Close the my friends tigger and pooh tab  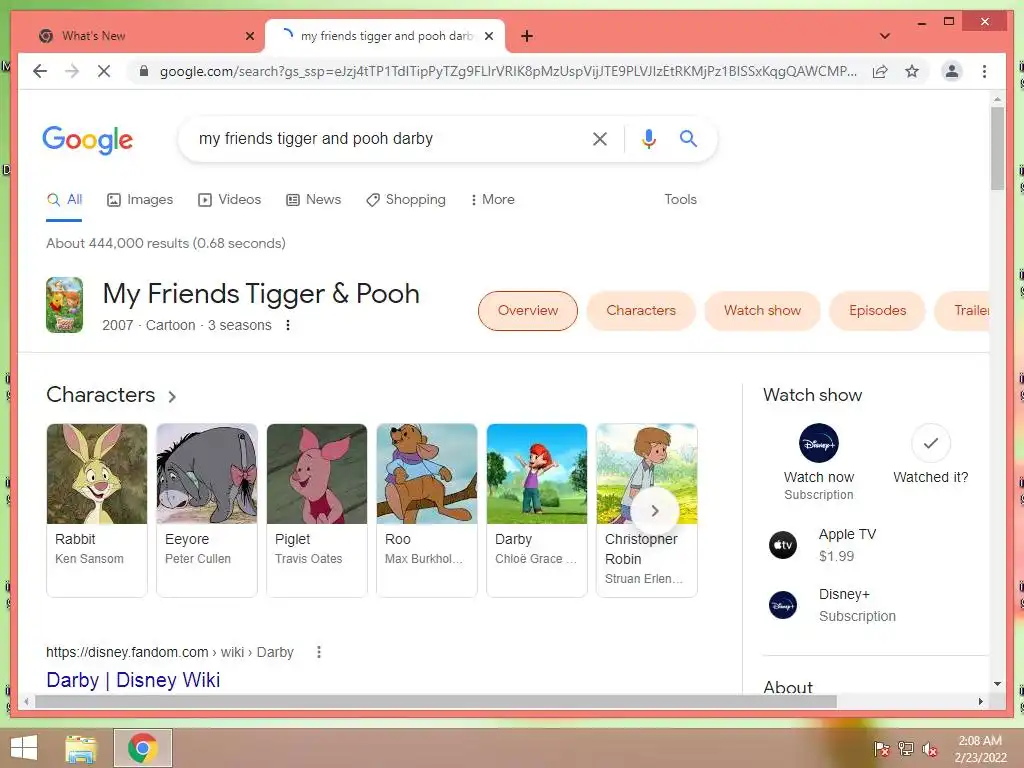(x=488, y=36)
